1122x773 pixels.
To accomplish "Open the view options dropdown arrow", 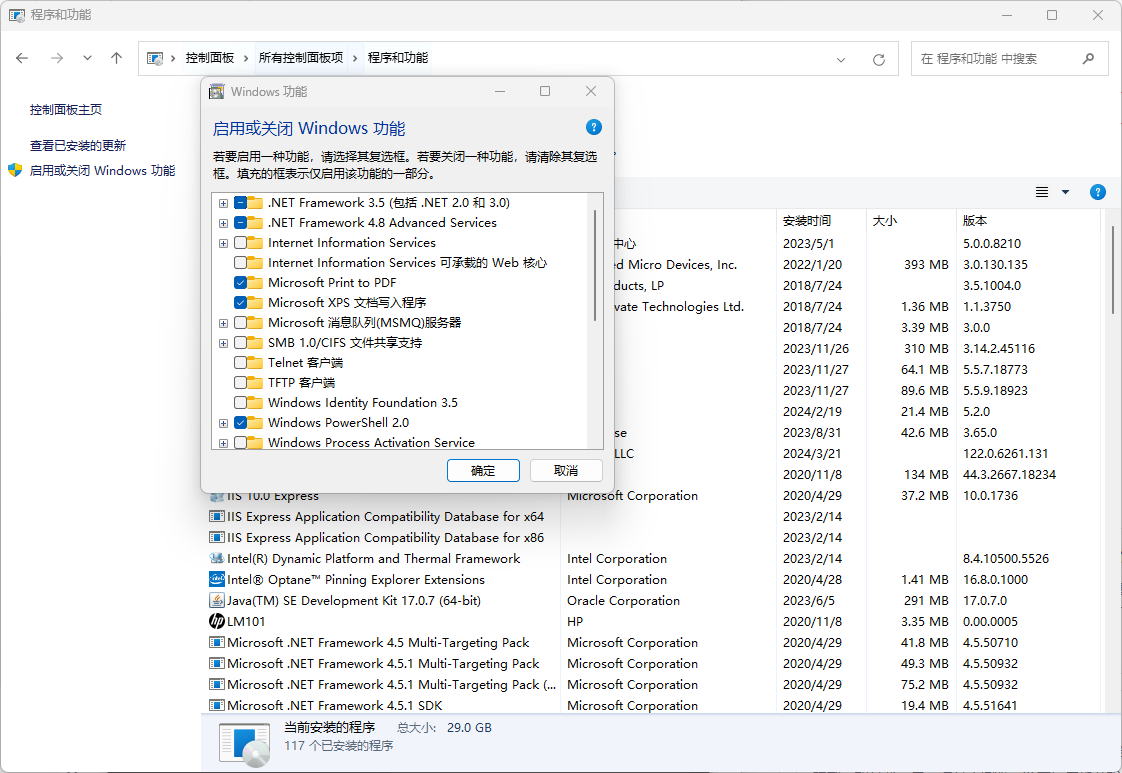I will click(x=1065, y=192).
